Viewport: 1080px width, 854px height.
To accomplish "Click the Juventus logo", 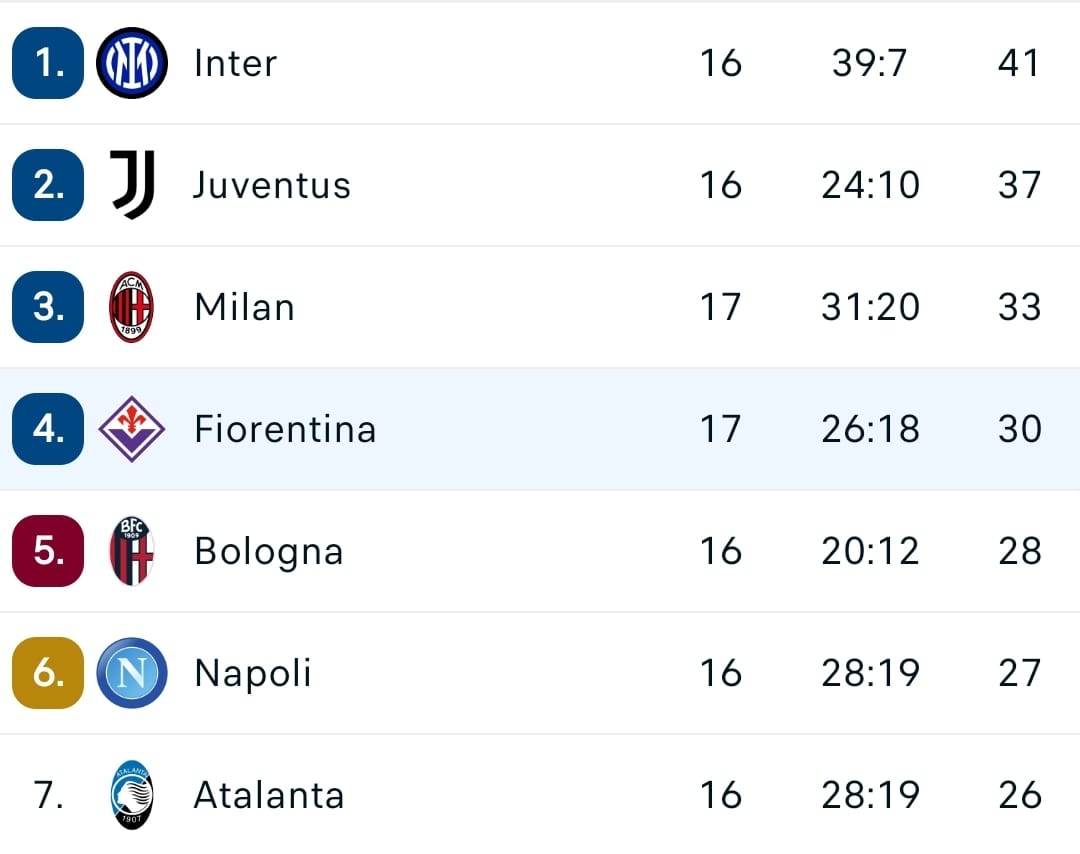I will click(x=132, y=185).
